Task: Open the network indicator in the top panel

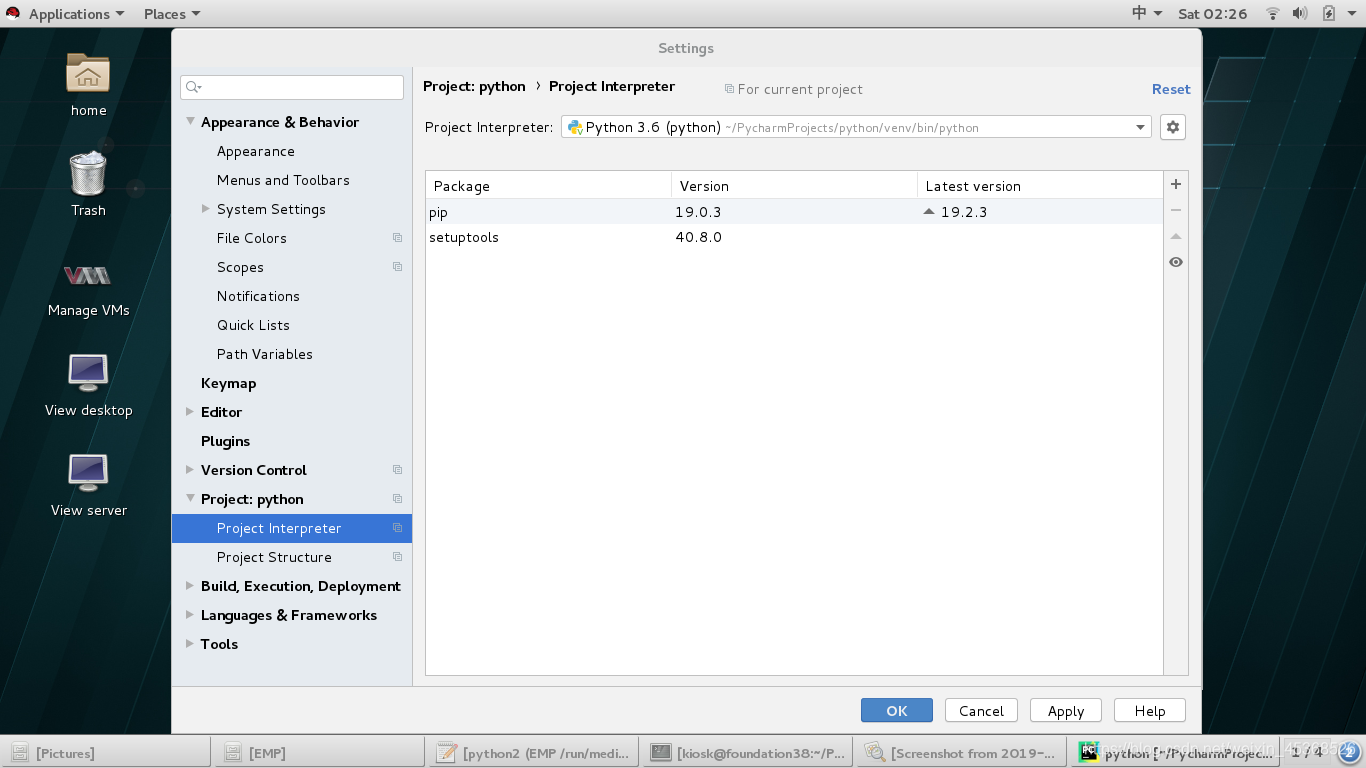Action: [1273, 13]
